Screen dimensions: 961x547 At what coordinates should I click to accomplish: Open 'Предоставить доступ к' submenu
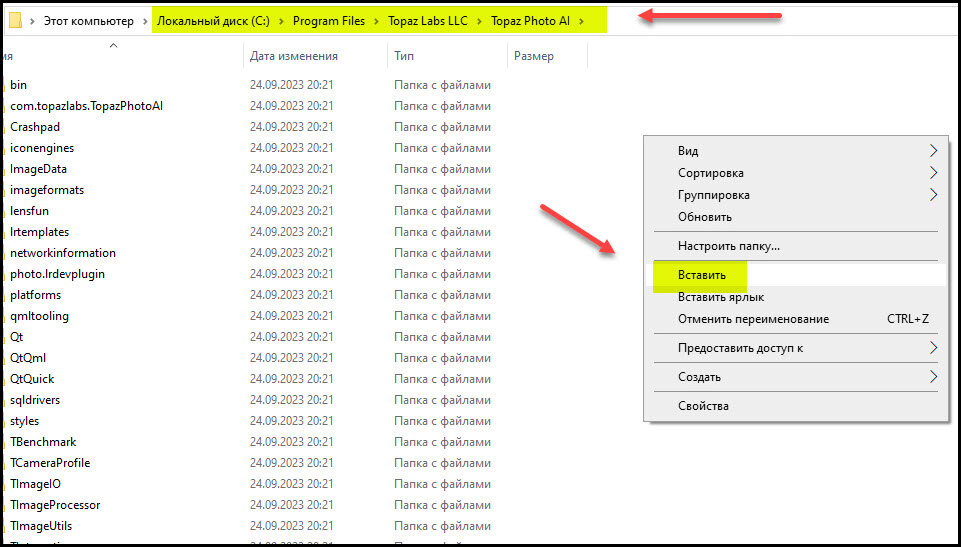click(x=796, y=347)
